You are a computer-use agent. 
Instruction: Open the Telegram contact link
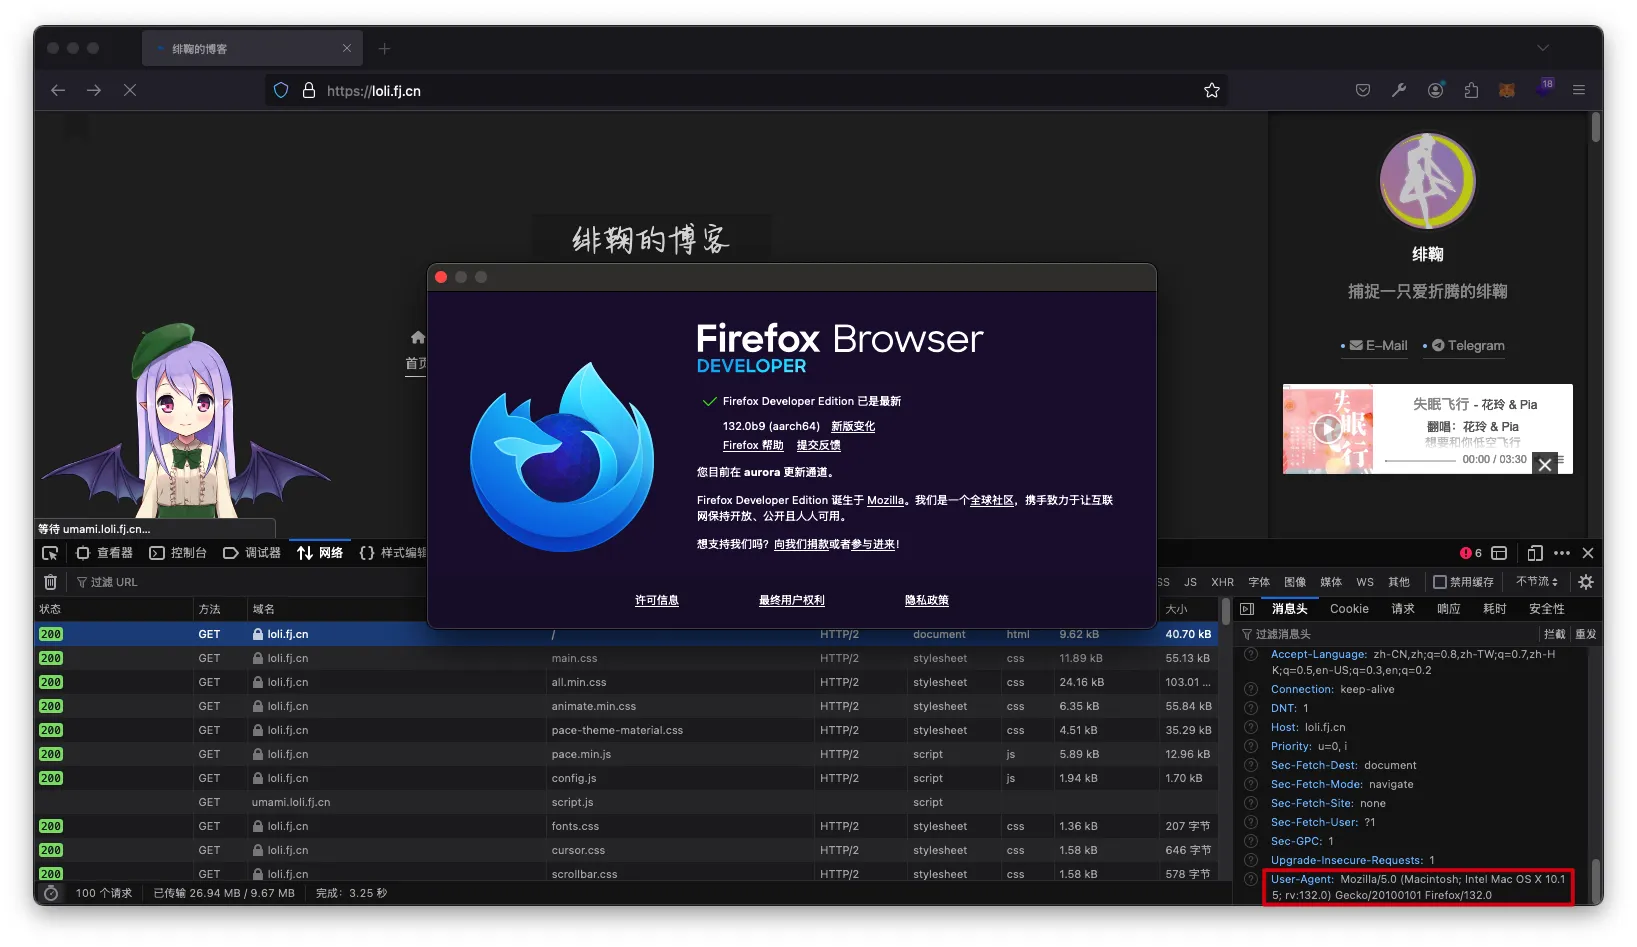[1467, 346]
